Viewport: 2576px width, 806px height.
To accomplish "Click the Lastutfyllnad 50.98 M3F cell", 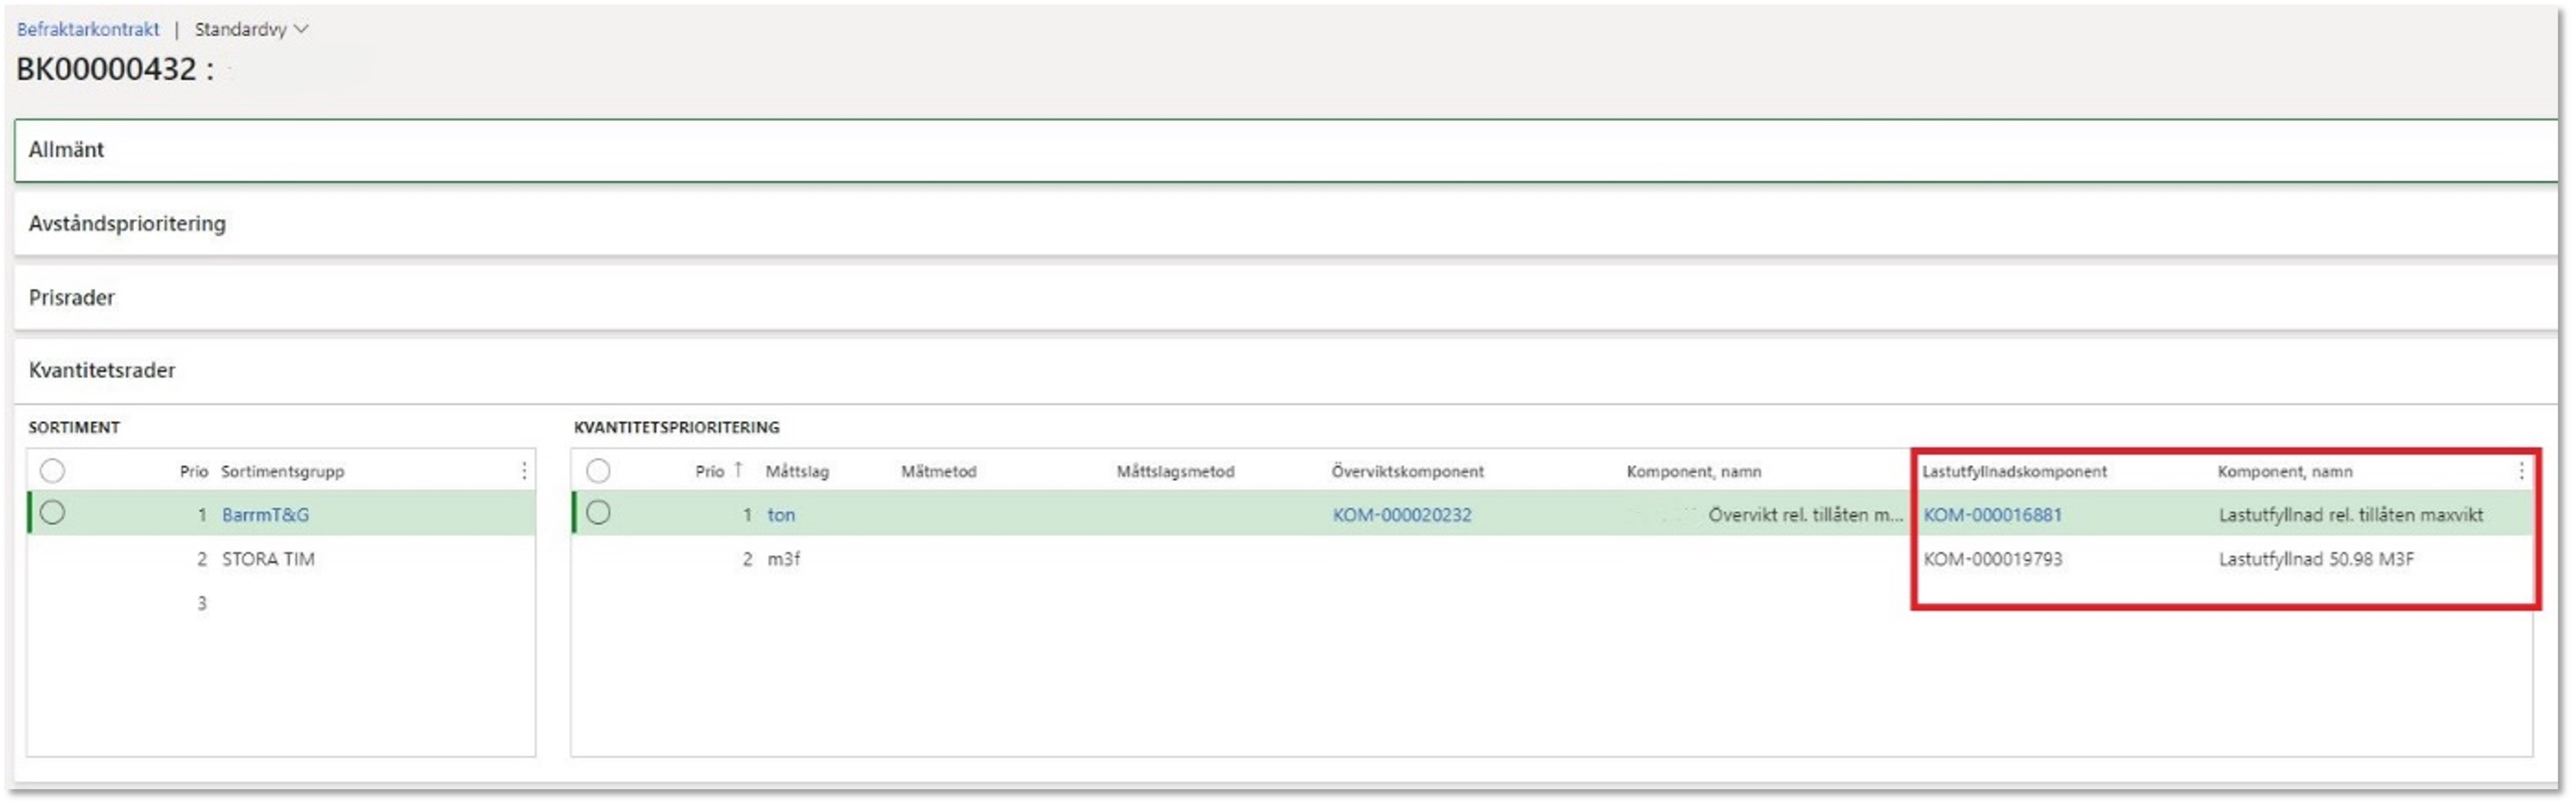I will [2316, 559].
